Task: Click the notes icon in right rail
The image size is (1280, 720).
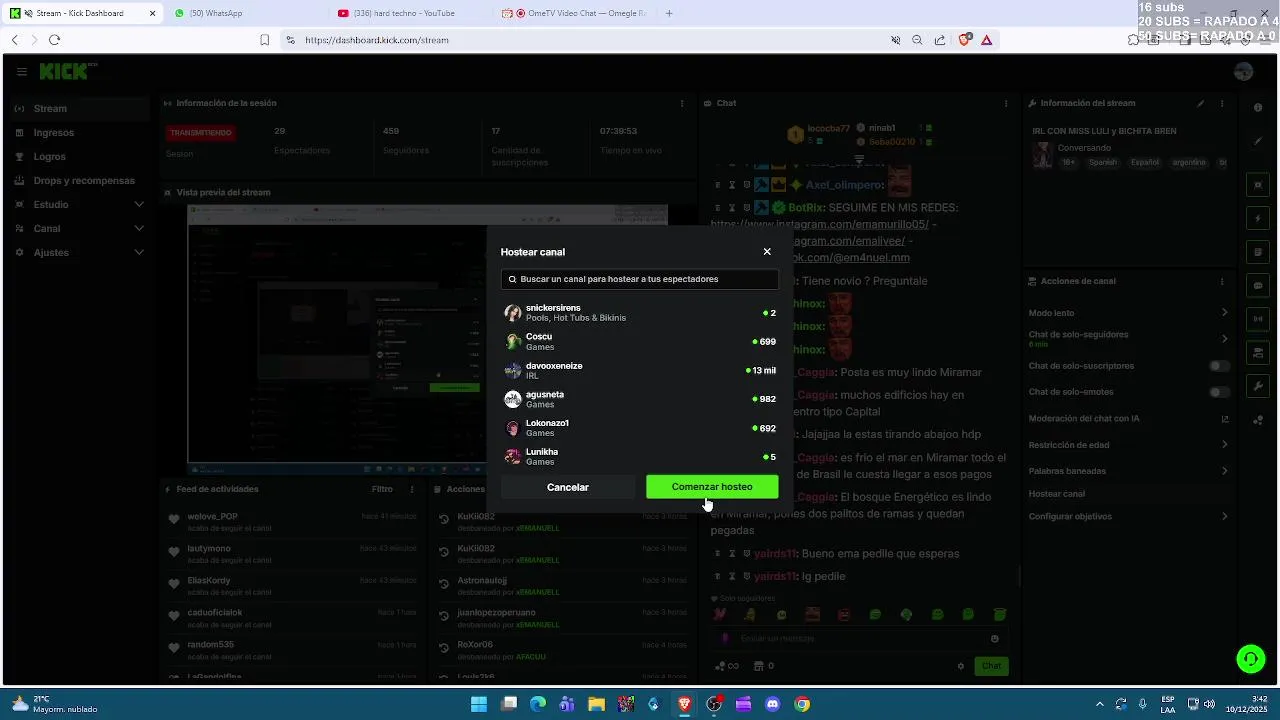Action: coord(1258,252)
